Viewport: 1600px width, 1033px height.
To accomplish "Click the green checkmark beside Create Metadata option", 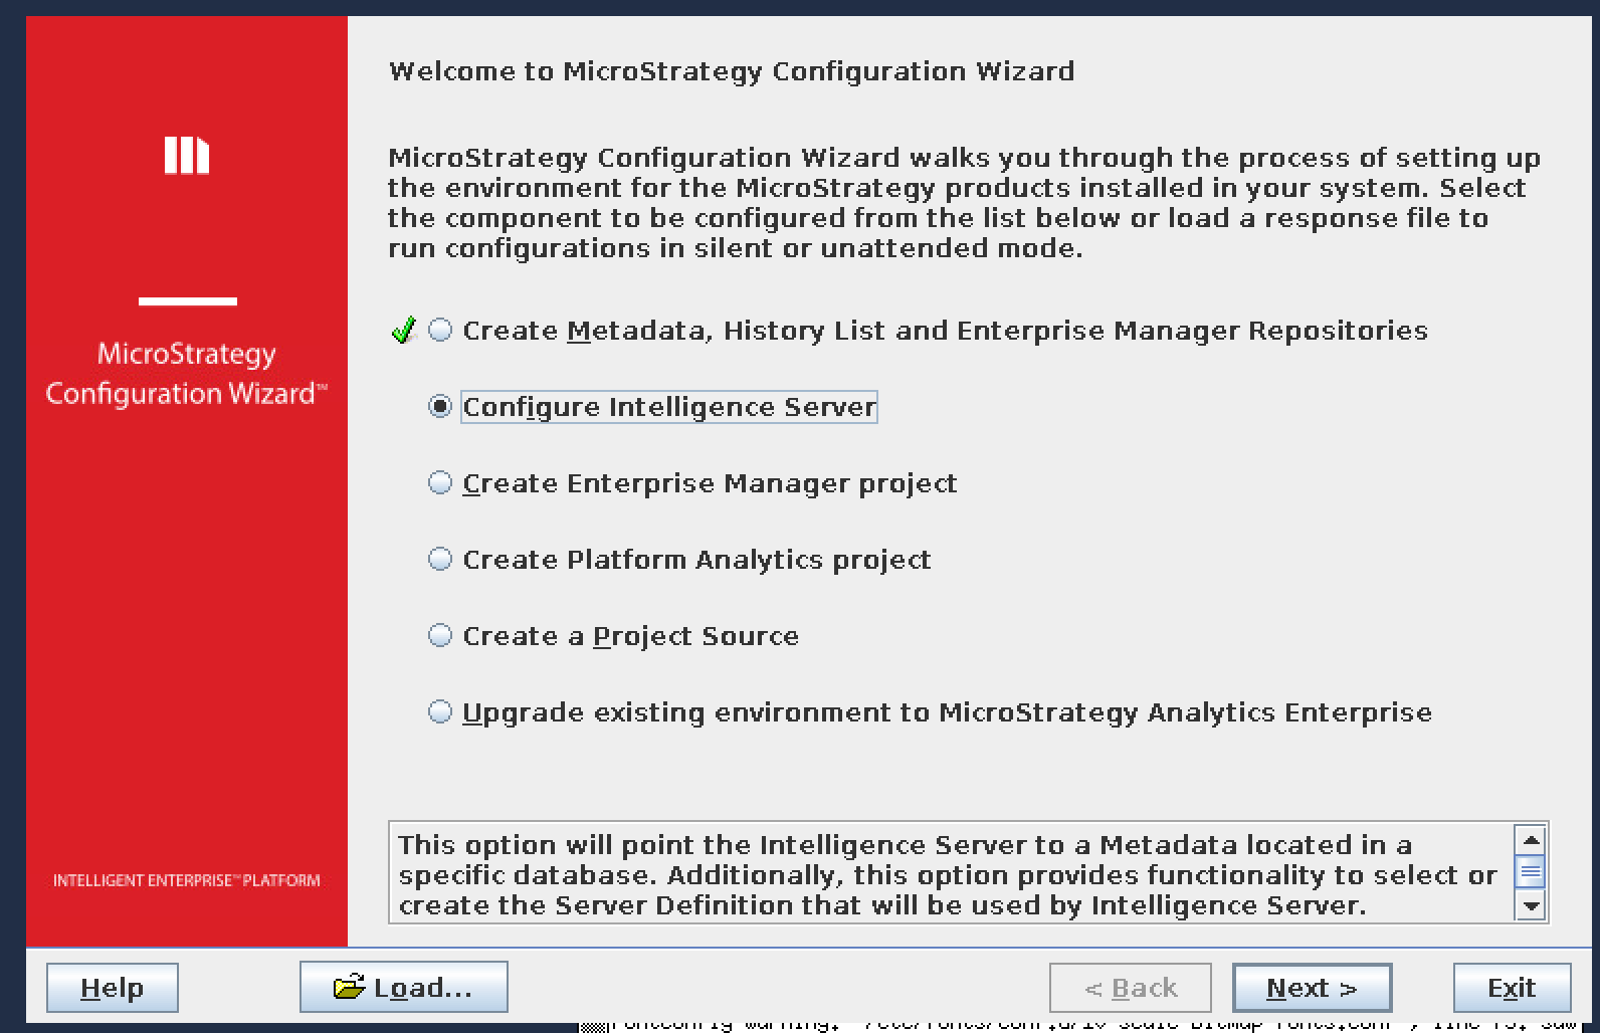I will [x=403, y=330].
